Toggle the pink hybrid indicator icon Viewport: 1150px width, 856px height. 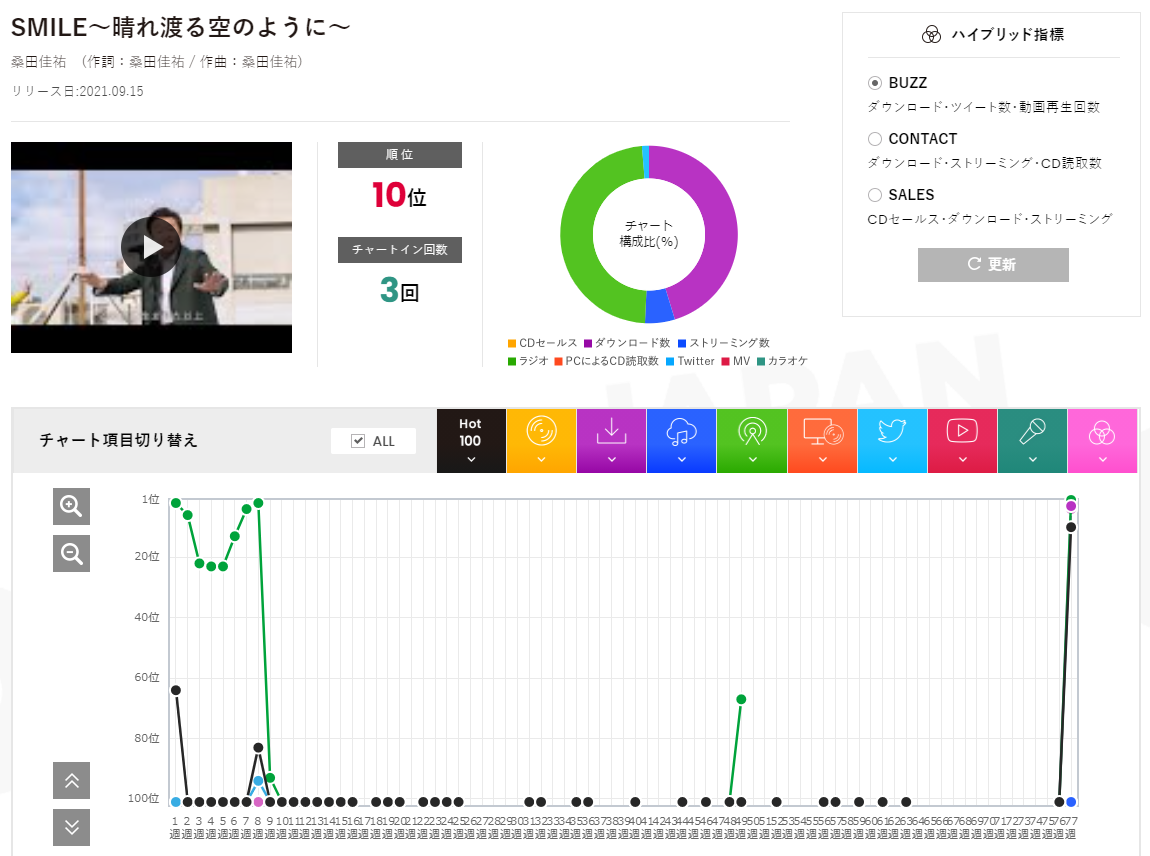pyautogui.click(x=1102, y=433)
